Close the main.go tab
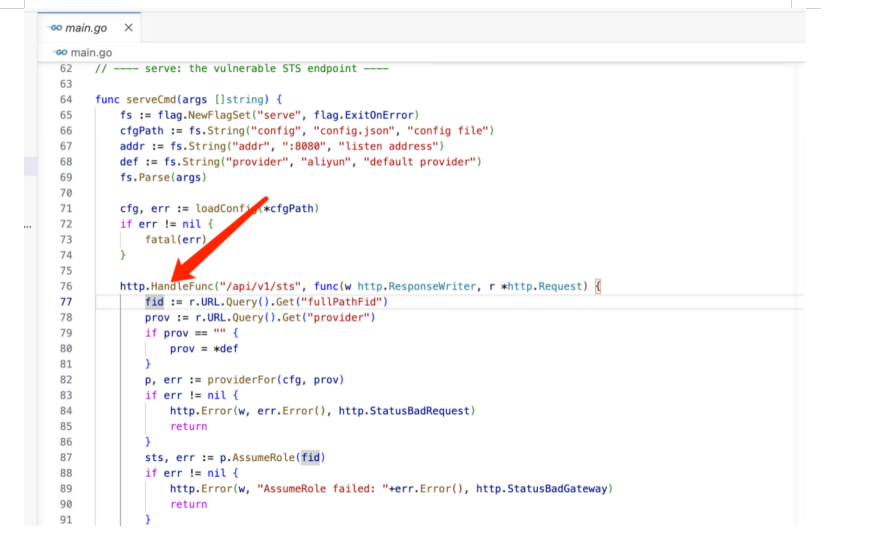This screenshot has height=555, width=872. tap(128, 28)
